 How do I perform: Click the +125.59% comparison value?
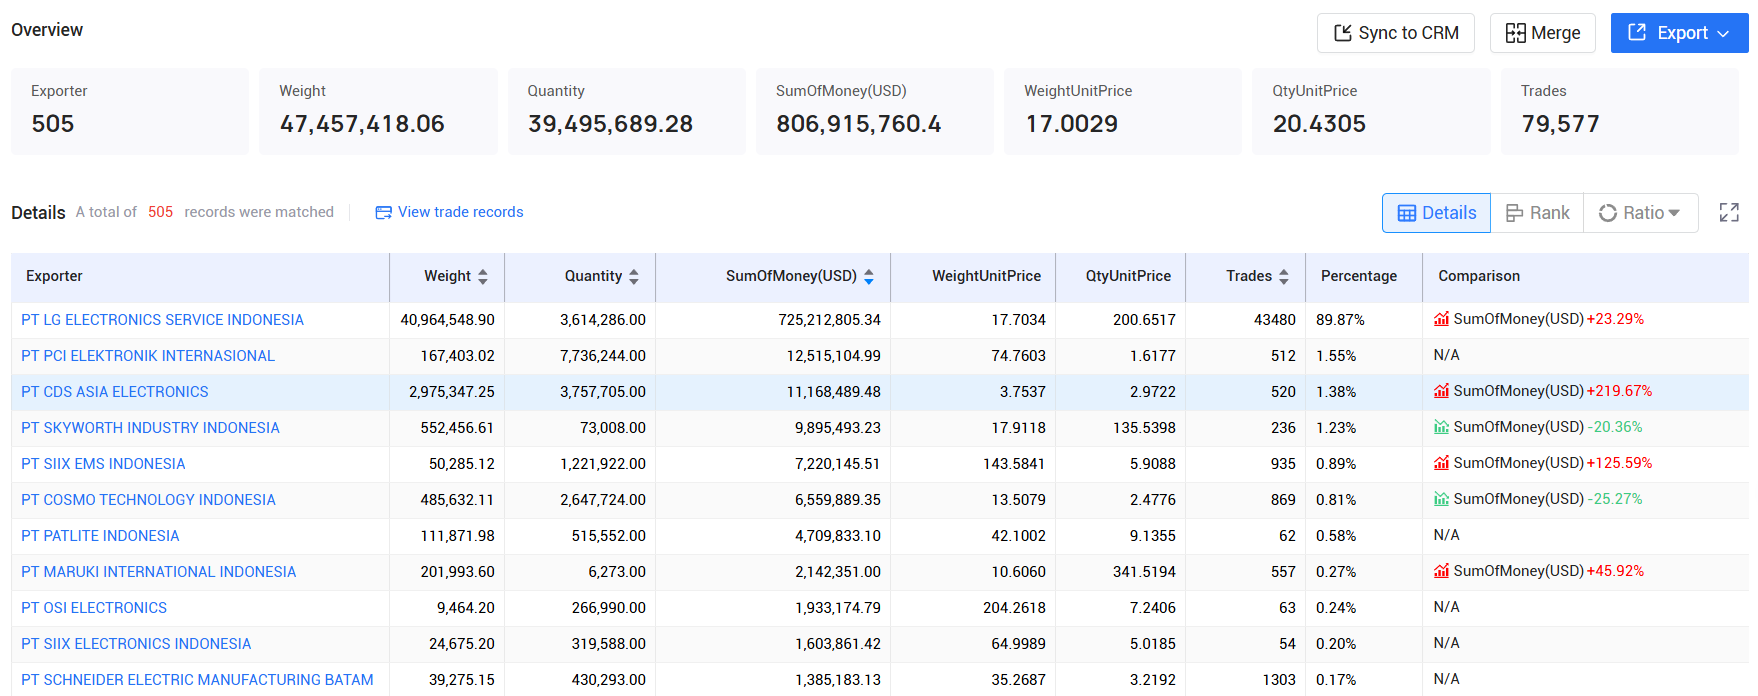pos(1619,463)
